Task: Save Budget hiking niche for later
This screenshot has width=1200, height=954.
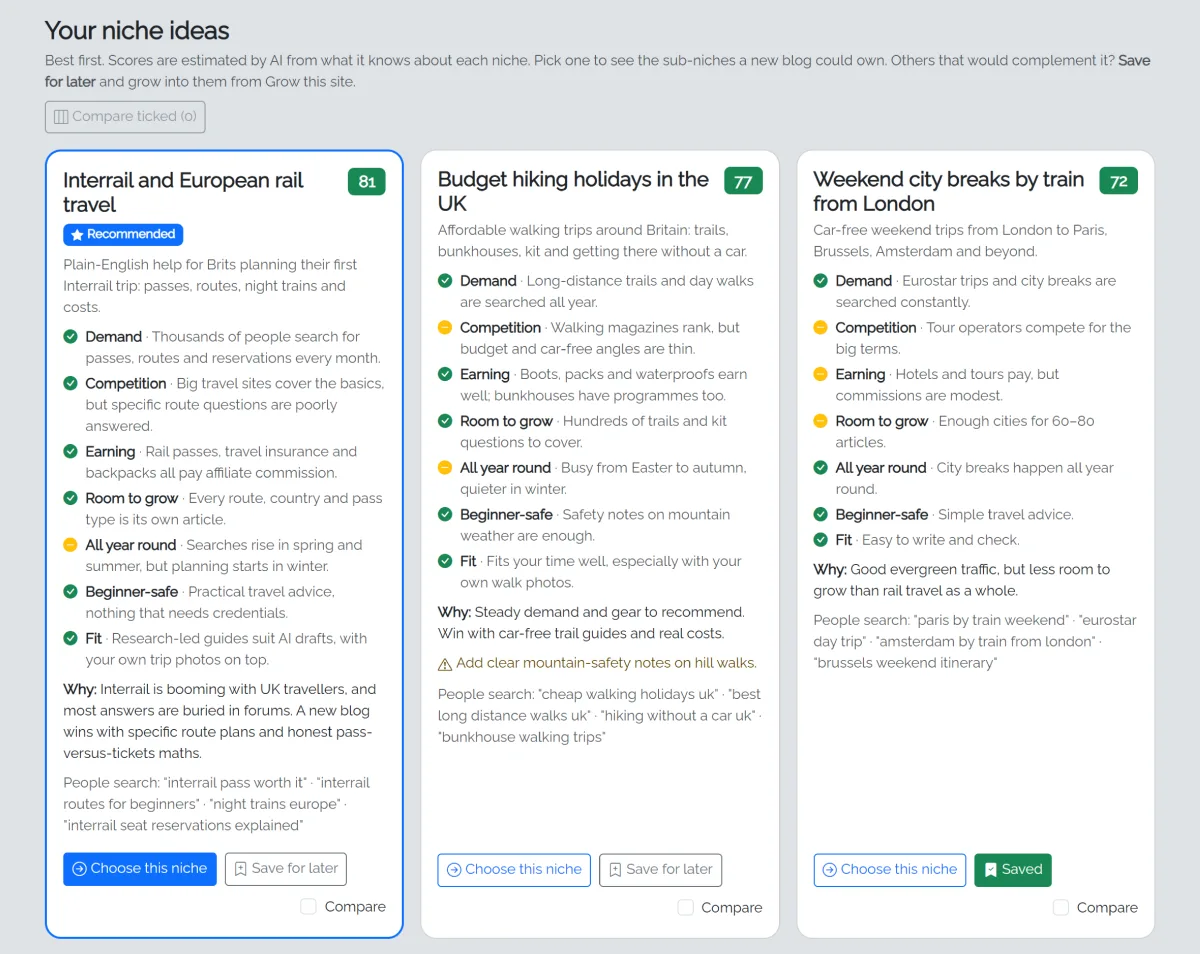Action: click(660, 869)
